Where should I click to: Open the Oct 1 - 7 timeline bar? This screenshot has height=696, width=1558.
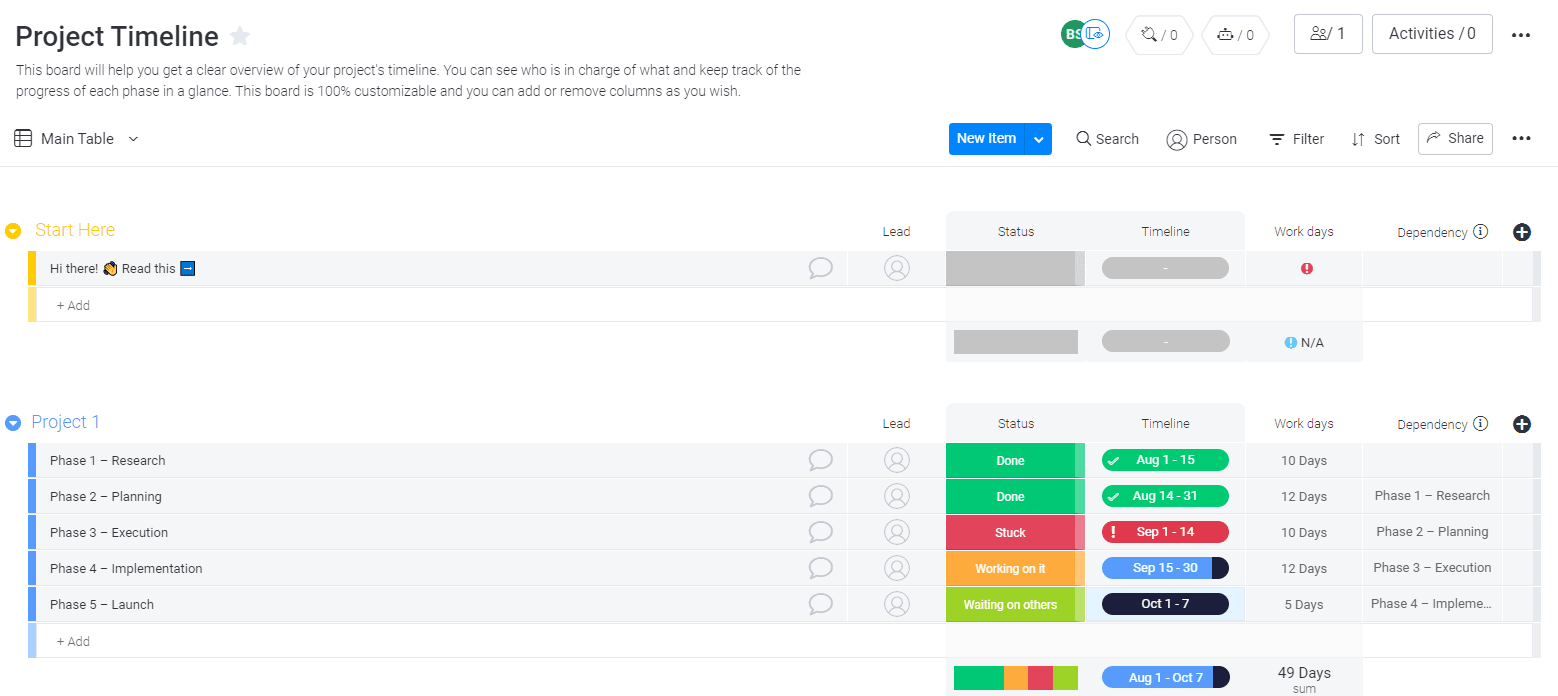click(1165, 604)
